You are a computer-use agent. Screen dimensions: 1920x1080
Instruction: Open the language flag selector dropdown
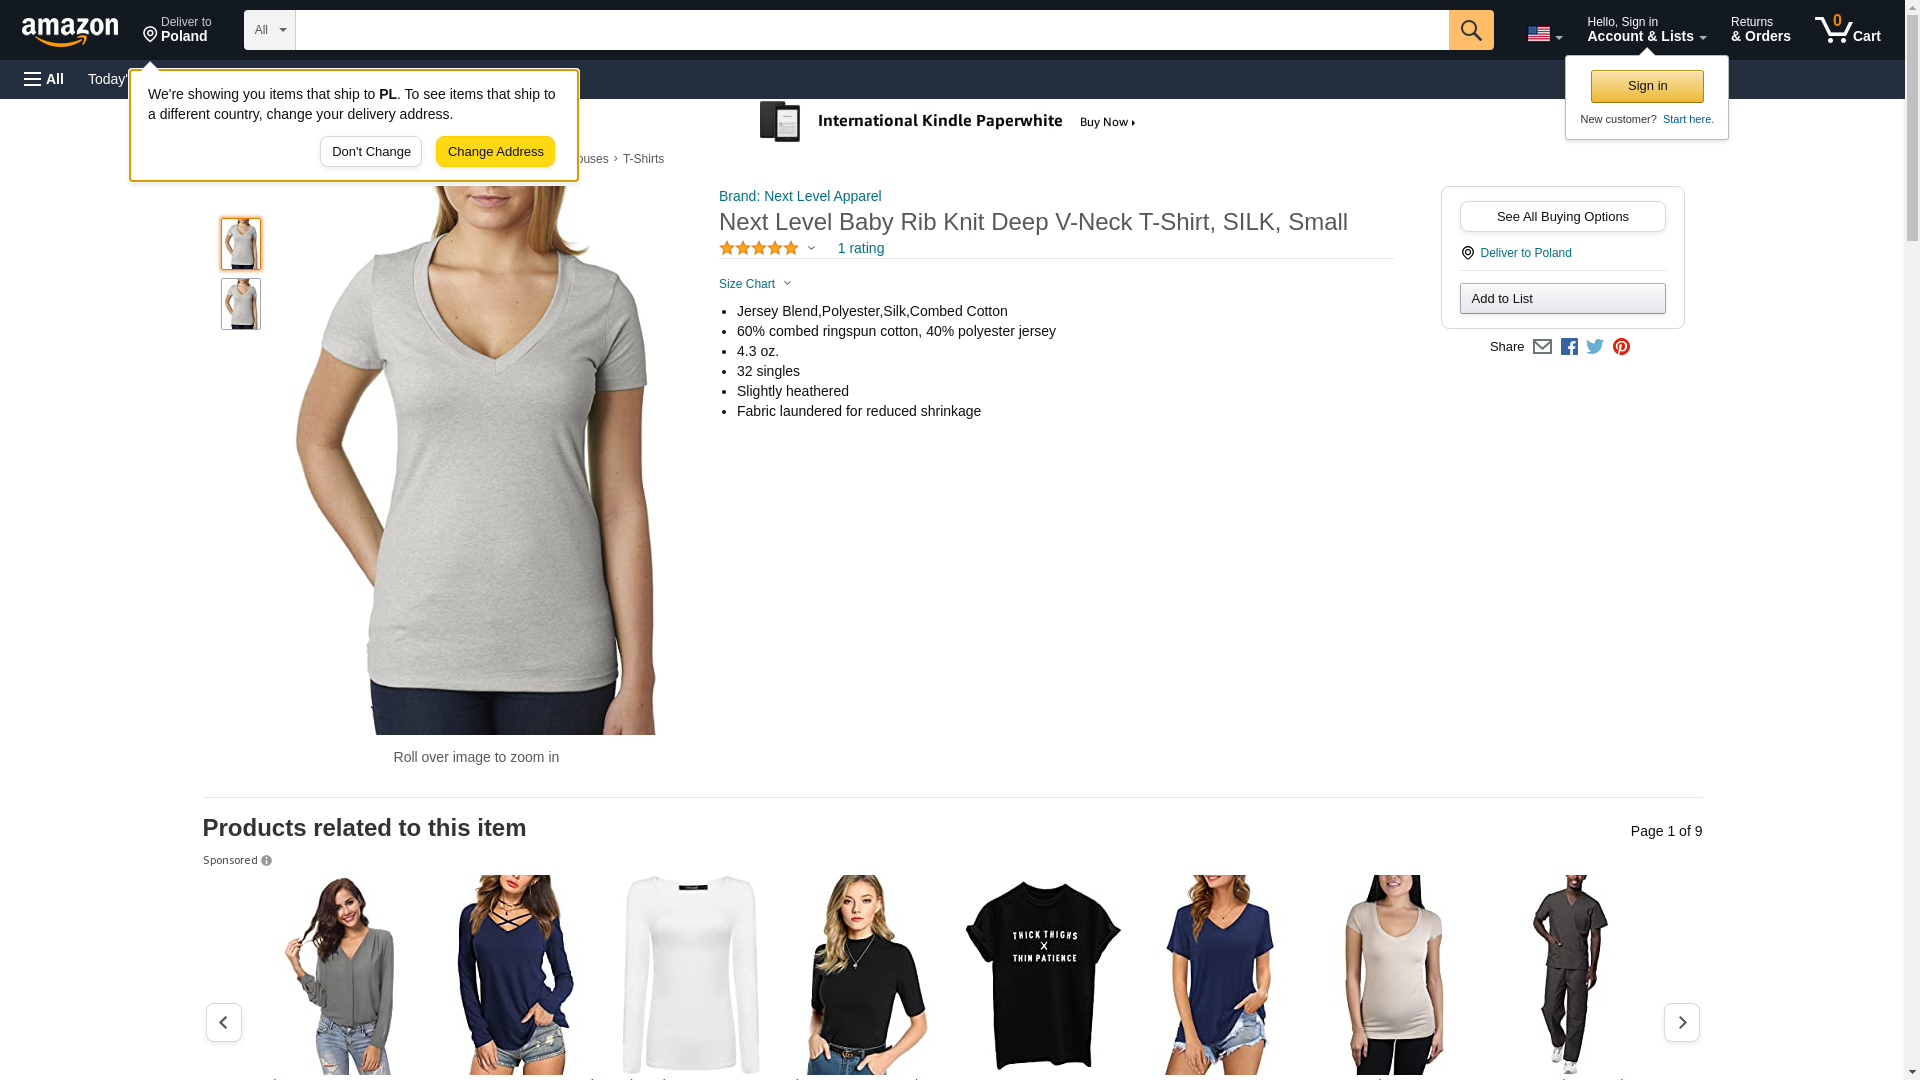point(1544,34)
